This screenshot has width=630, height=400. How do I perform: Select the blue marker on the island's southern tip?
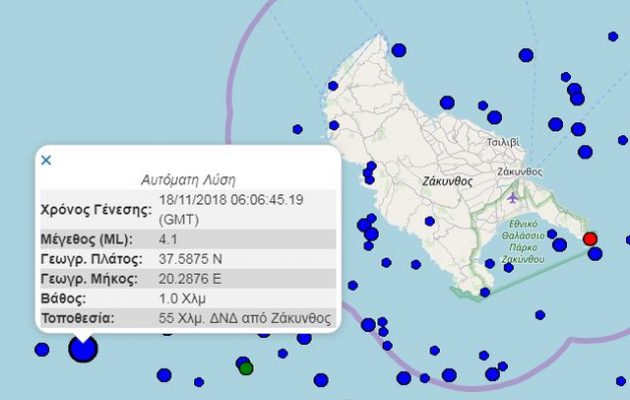coord(485,292)
